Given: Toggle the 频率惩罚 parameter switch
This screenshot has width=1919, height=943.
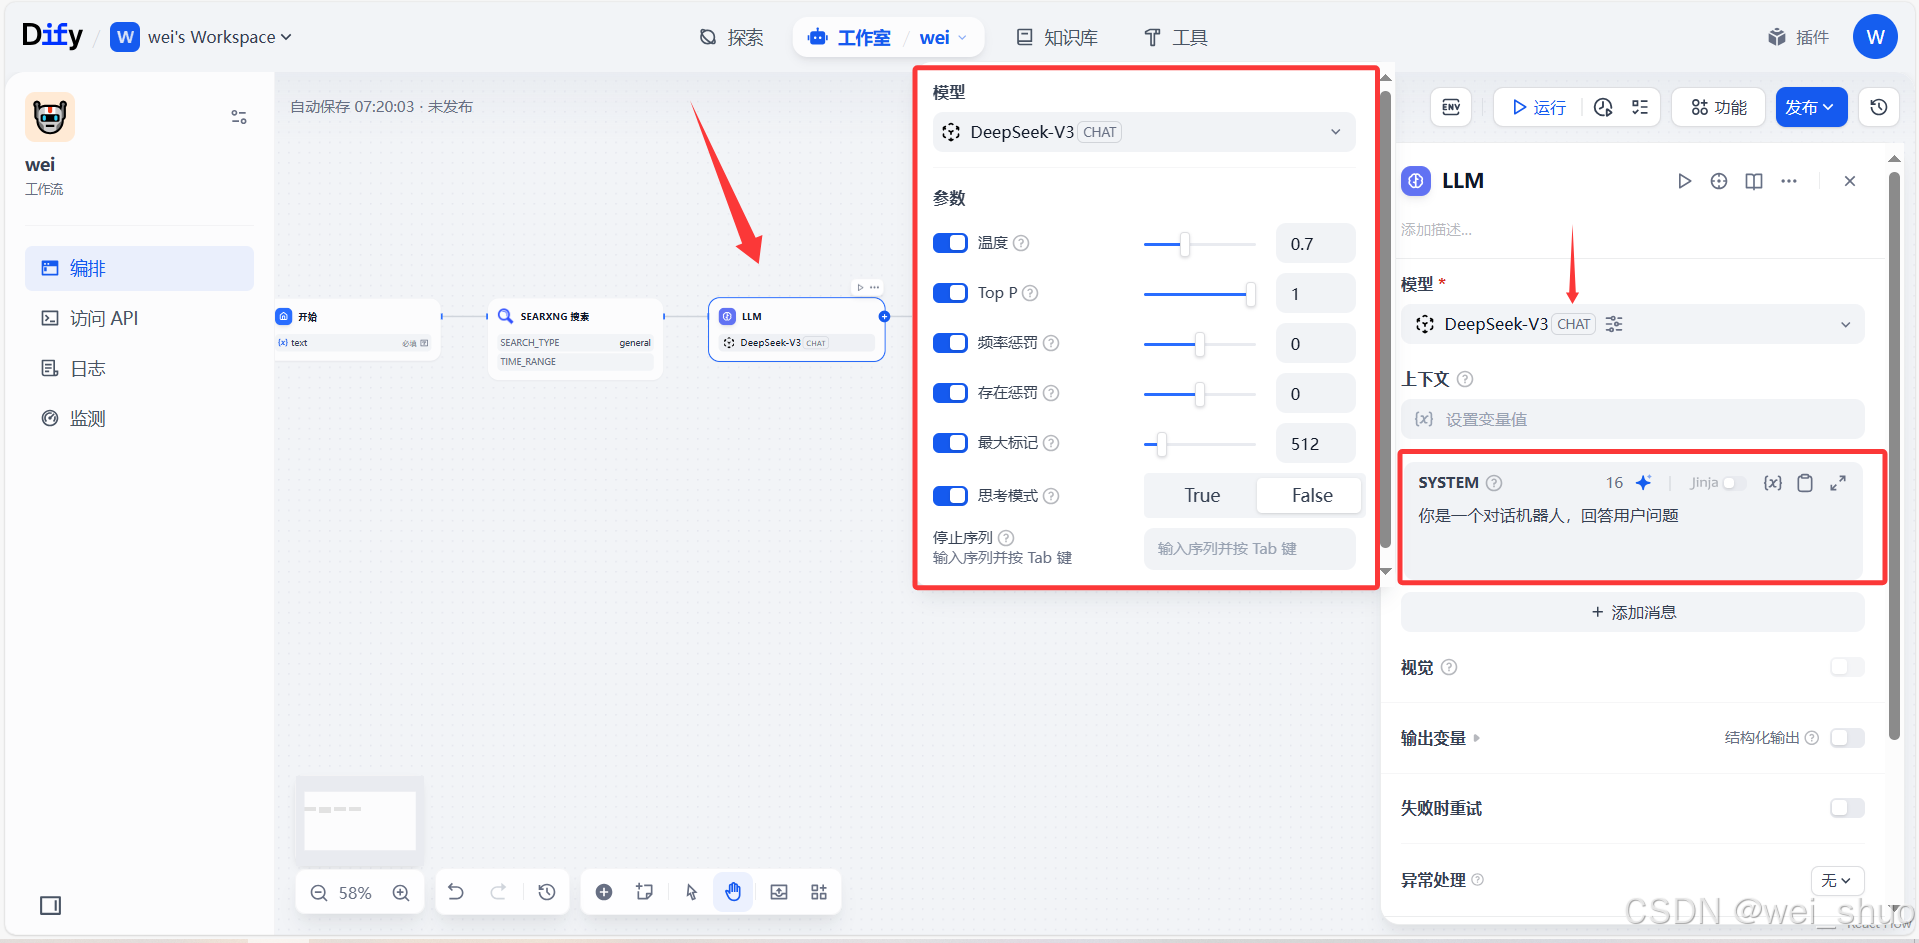Looking at the screenshot, I should 950,343.
